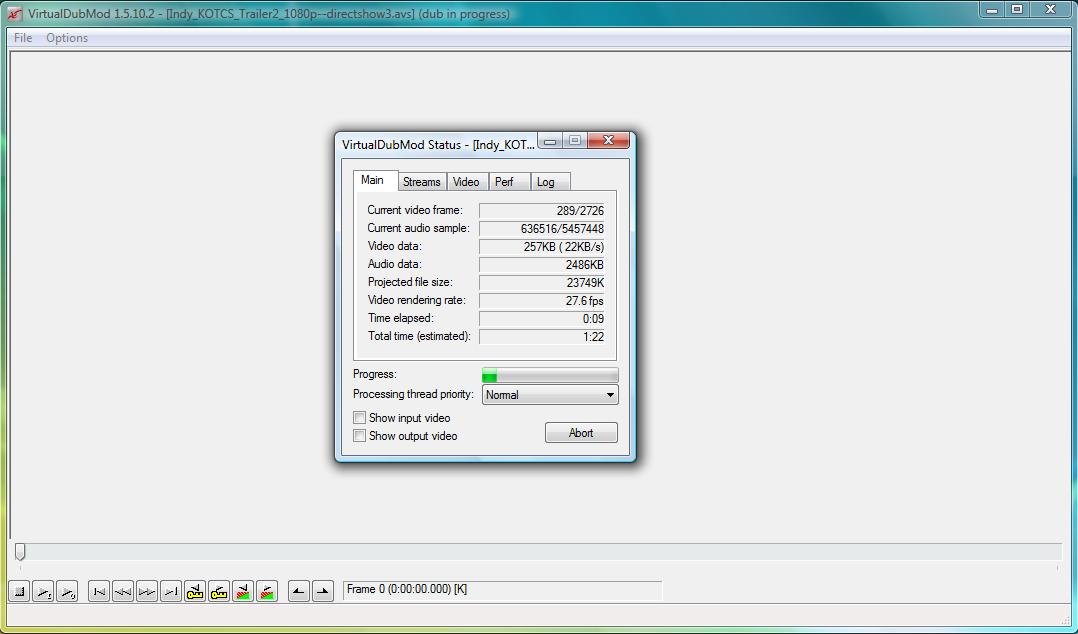Click the Time elapsed value 0:09

(542, 318)
